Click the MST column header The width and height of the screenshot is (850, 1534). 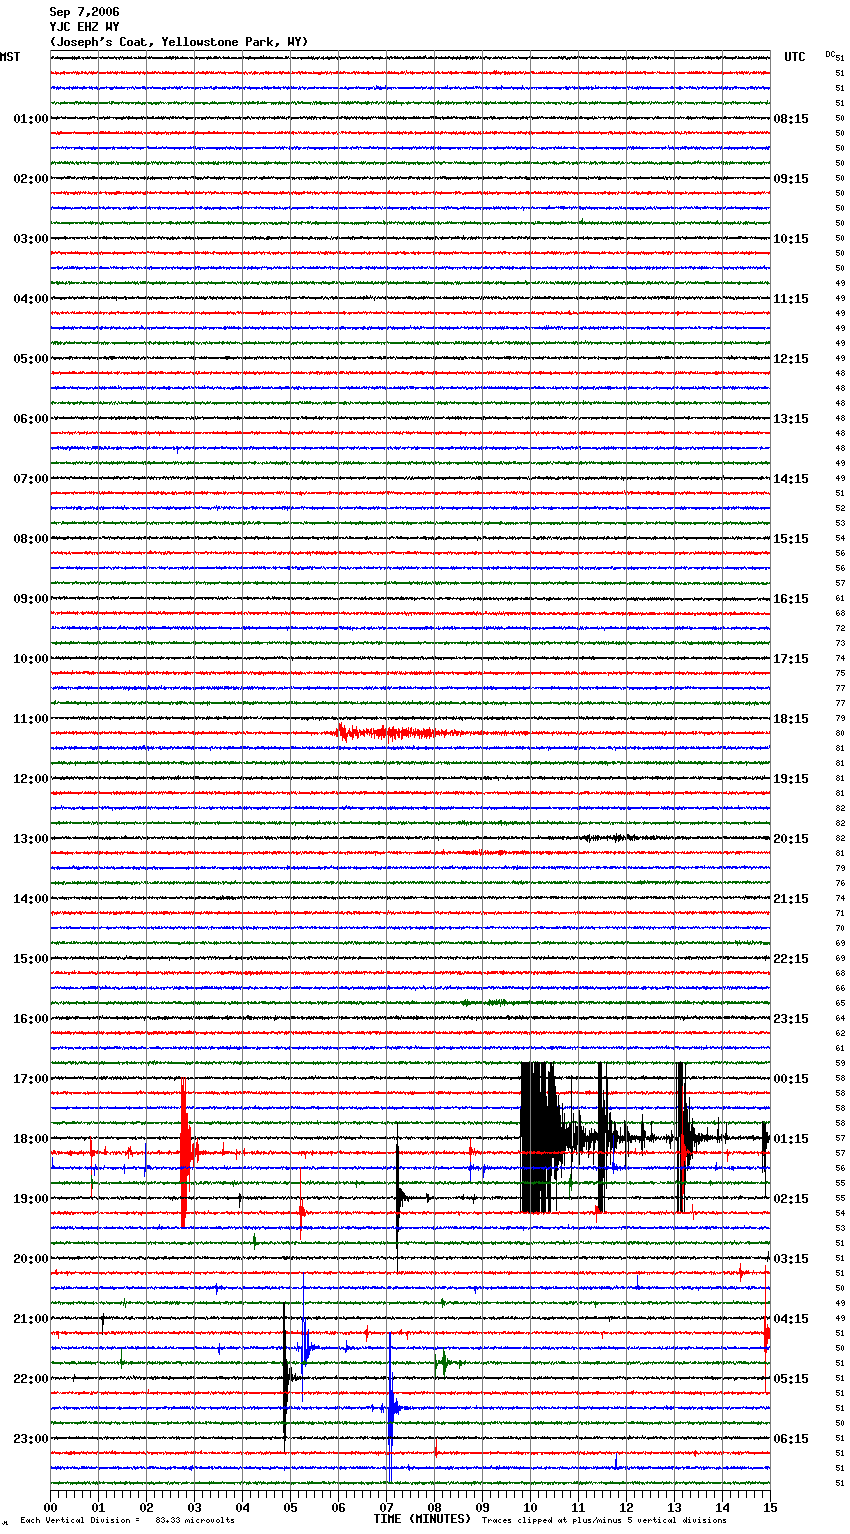pyautogui.click(x=10, y=57)
